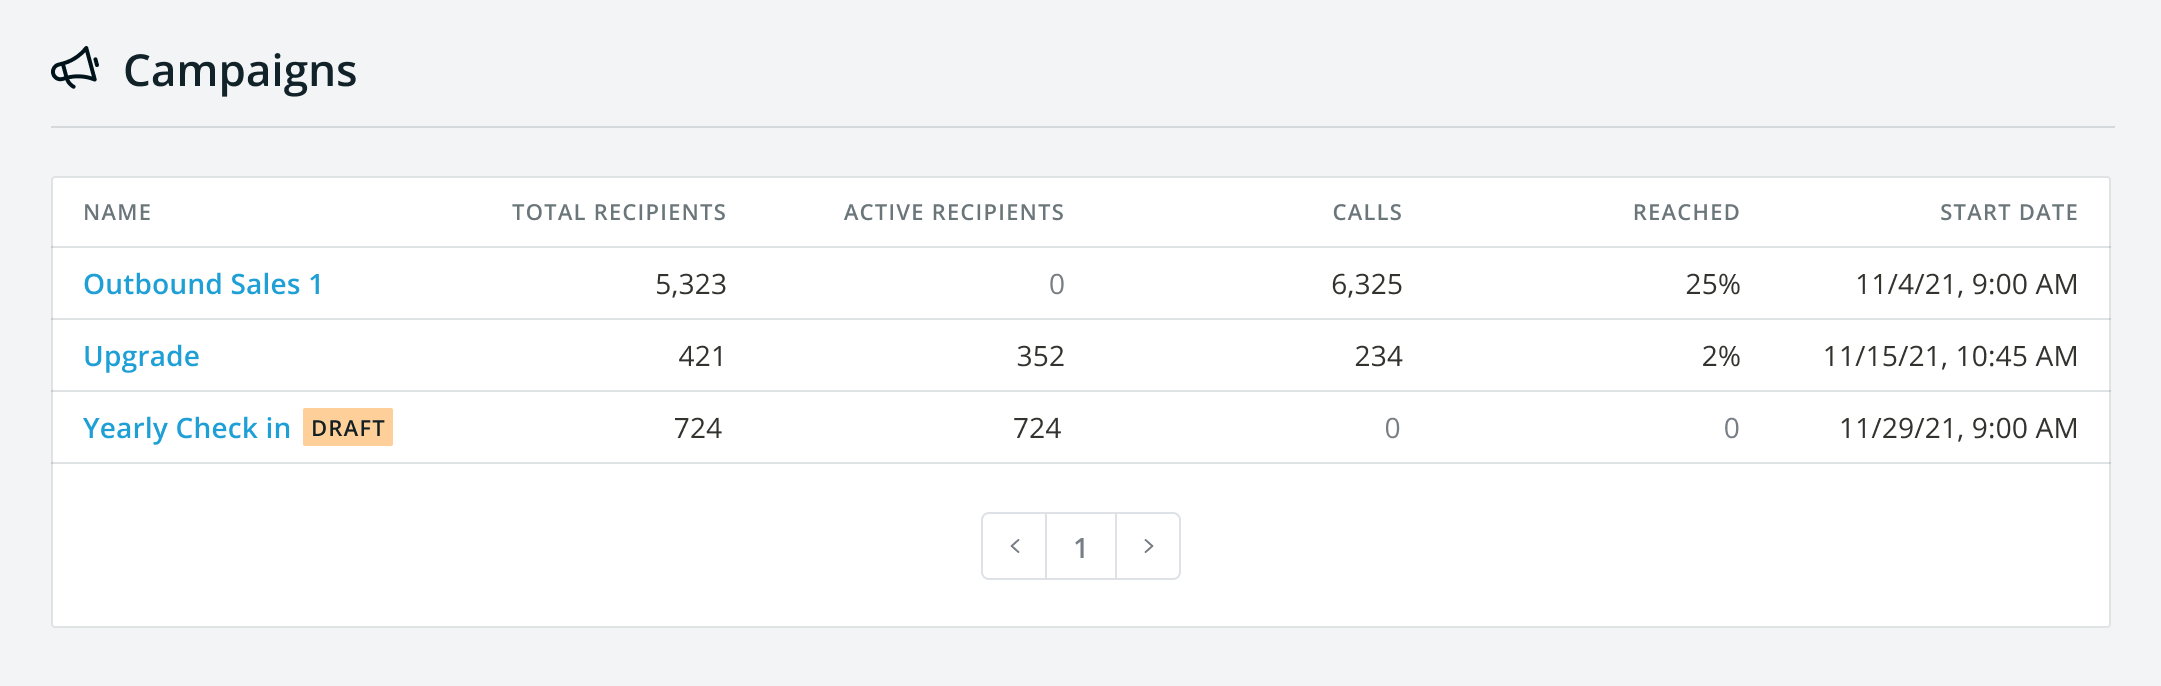
Task: Click the megaphone Campaigns icon
Action: [75, 70]
